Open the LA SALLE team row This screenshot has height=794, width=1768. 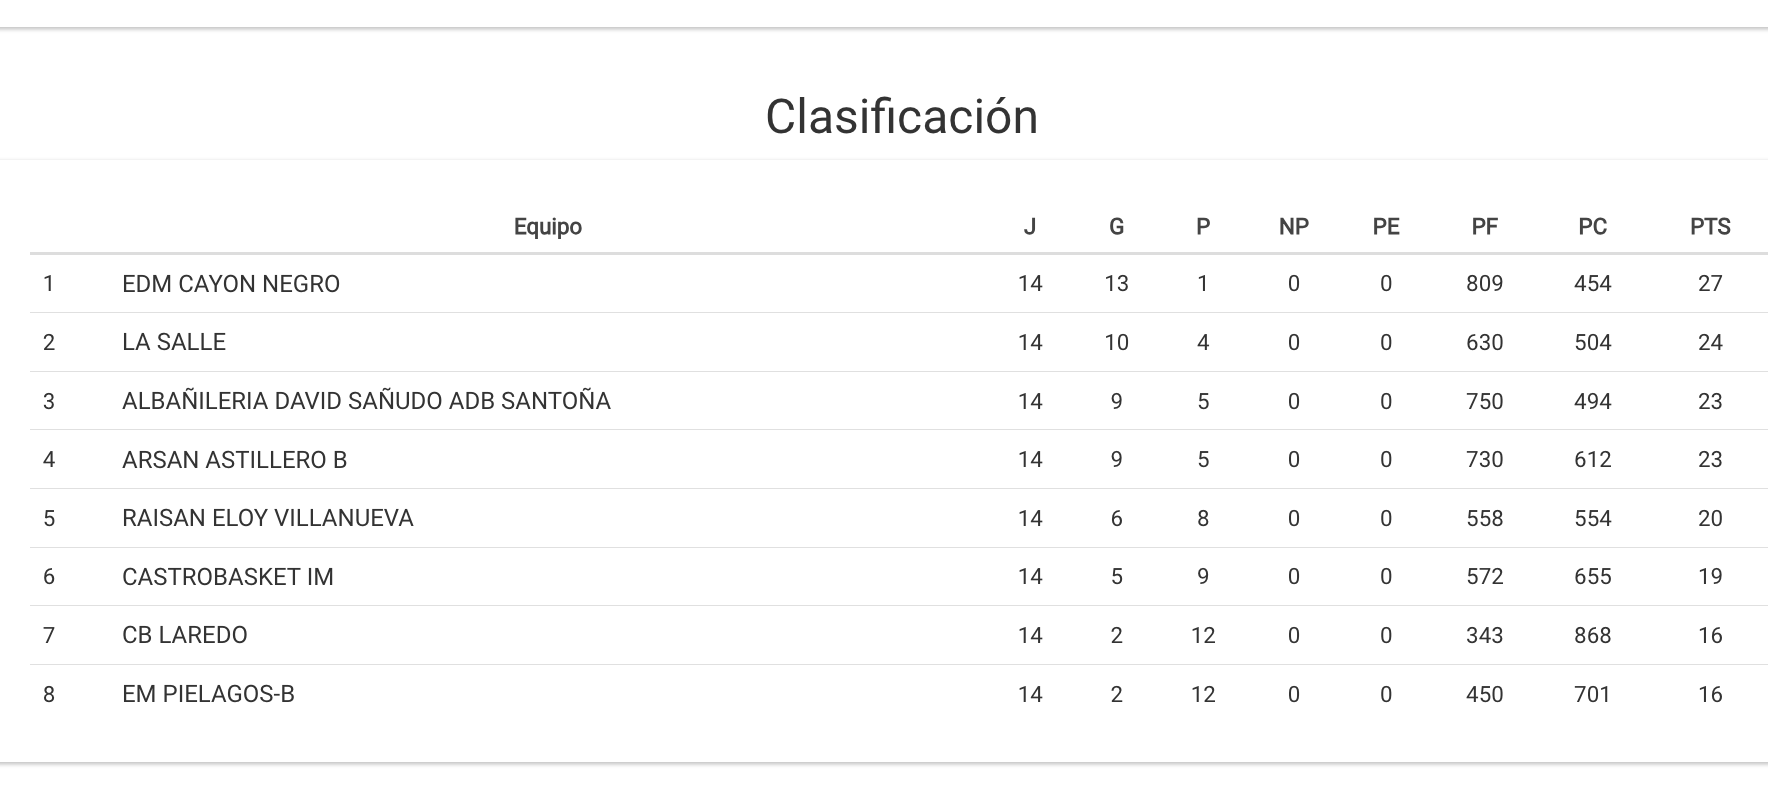click(x=174, y=342)
